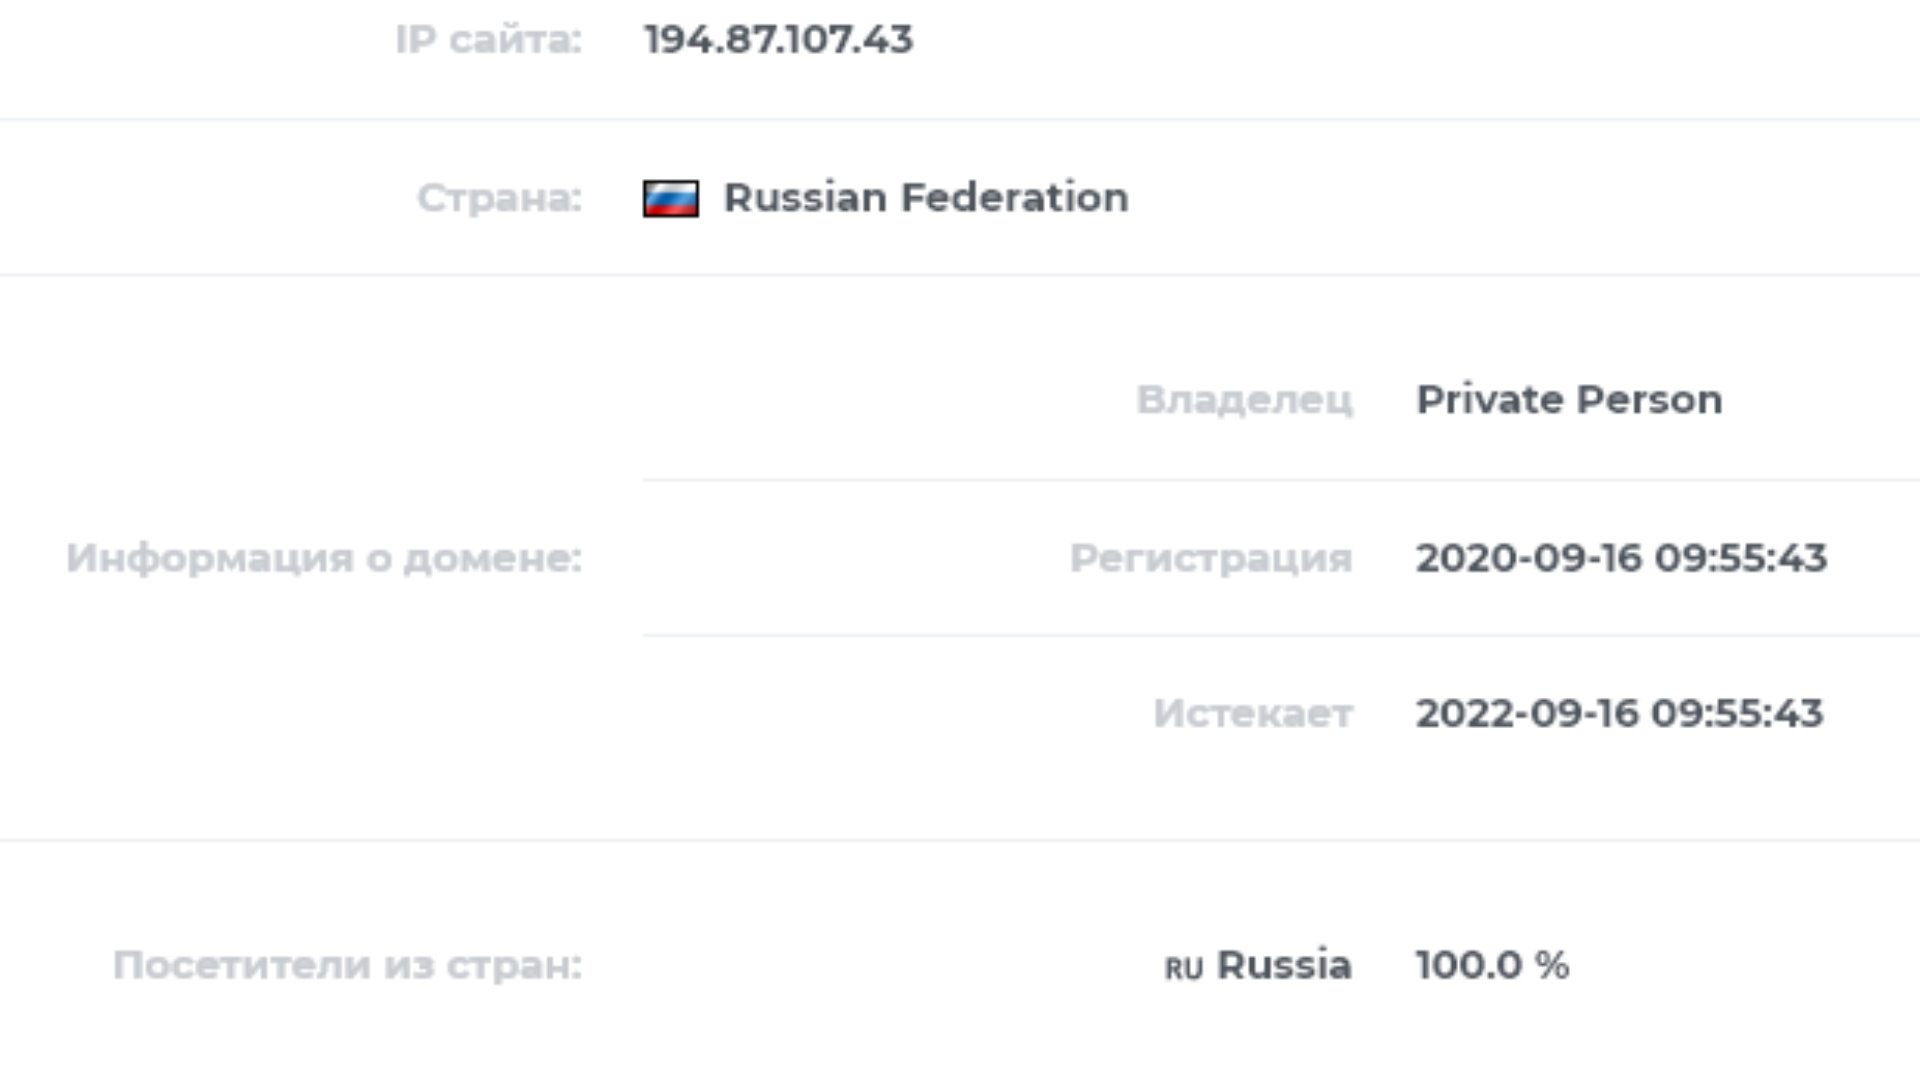Click the 'Регистрация' label

[1211, 558]
